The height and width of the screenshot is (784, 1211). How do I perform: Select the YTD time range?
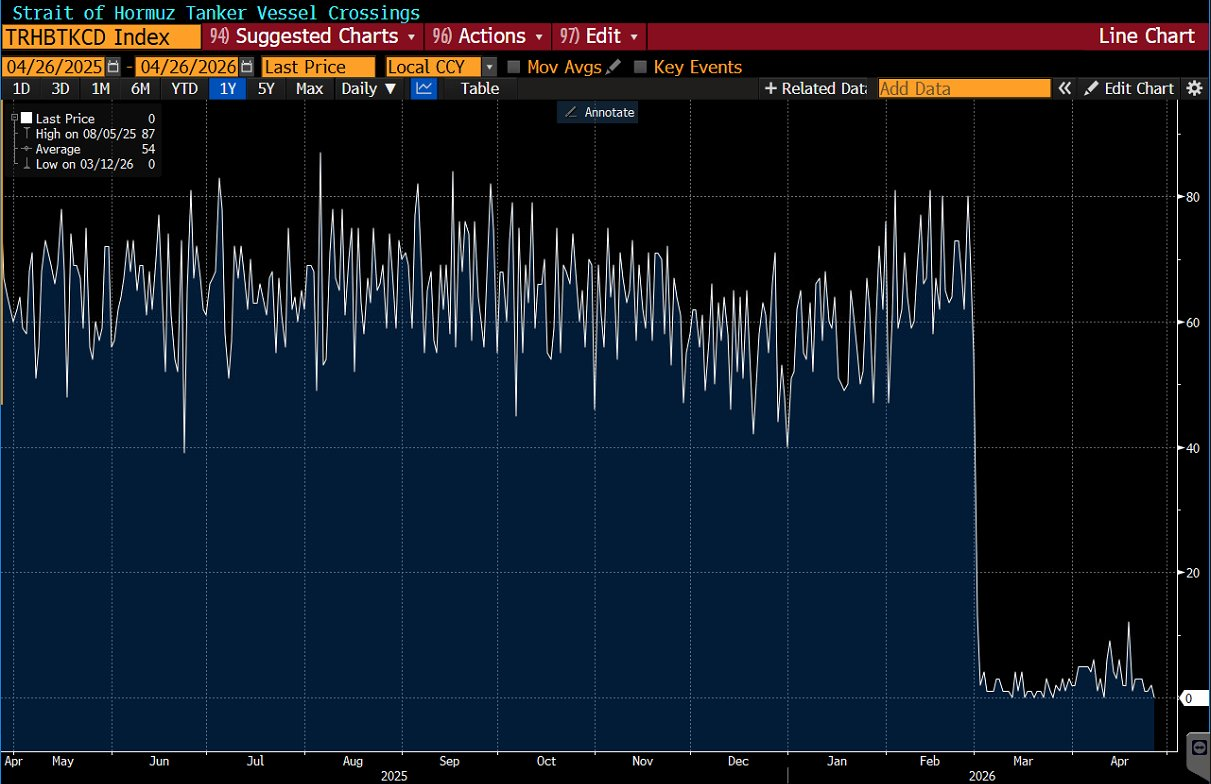(184, 88)
